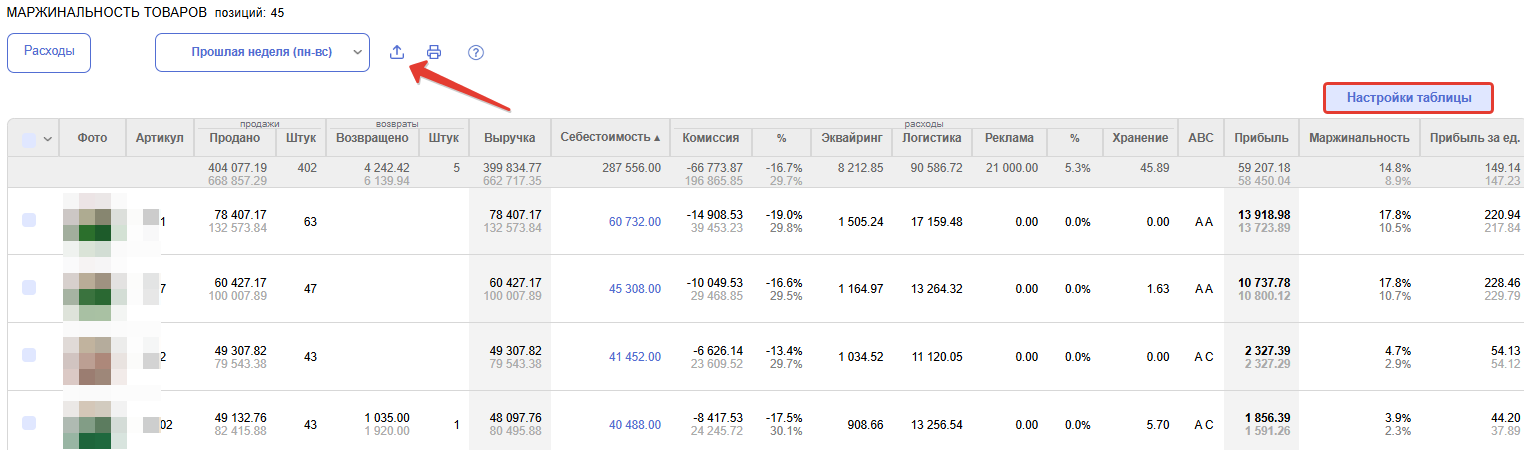The width and height of the screenshot is (1524, 450).
Task: Click the export/upload icon
Action: [397, 52]
